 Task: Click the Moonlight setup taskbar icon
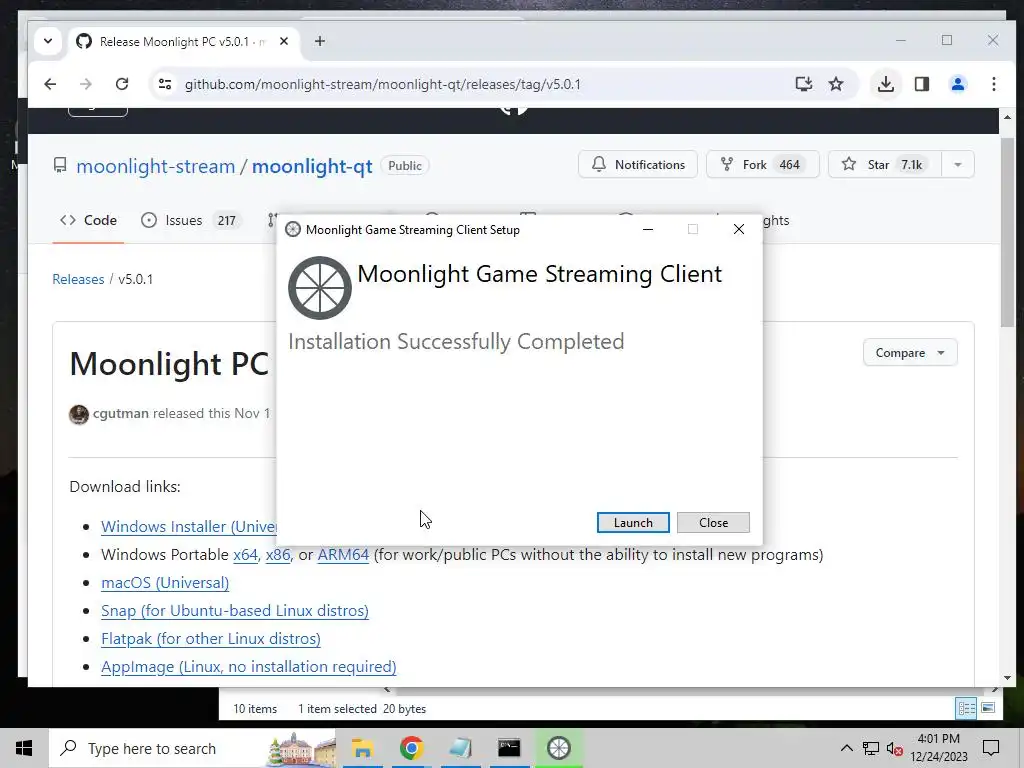(558, 748)
